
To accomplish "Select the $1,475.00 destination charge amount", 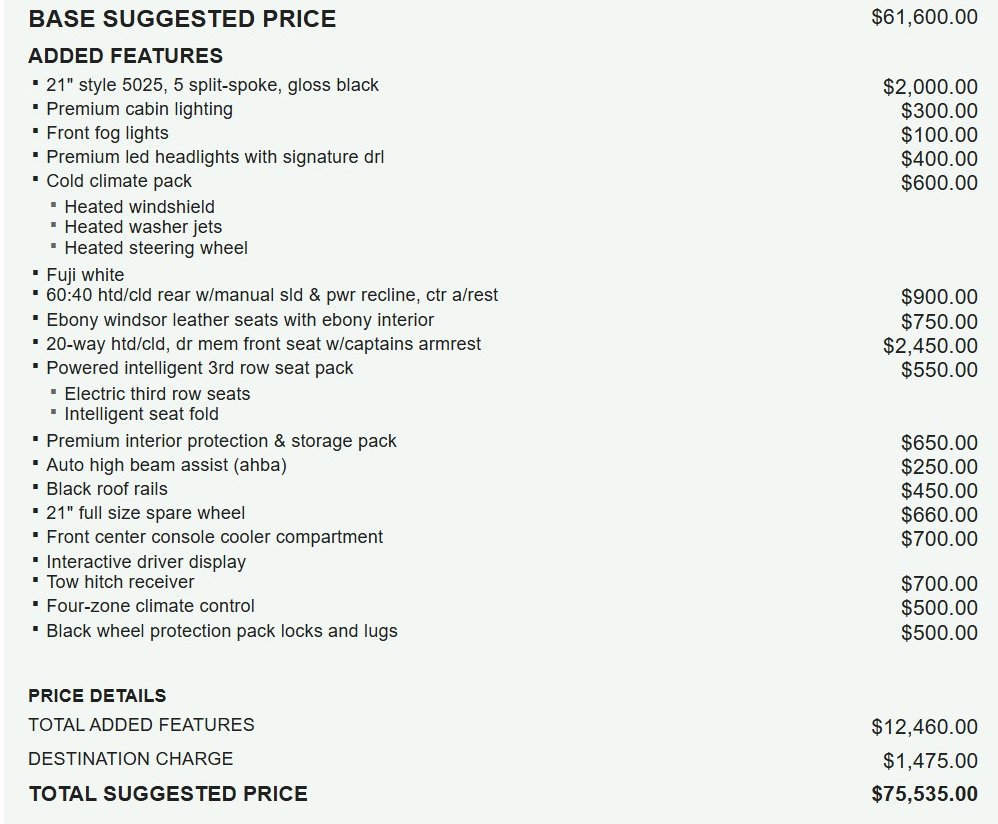I will click(x=930, y=760).
